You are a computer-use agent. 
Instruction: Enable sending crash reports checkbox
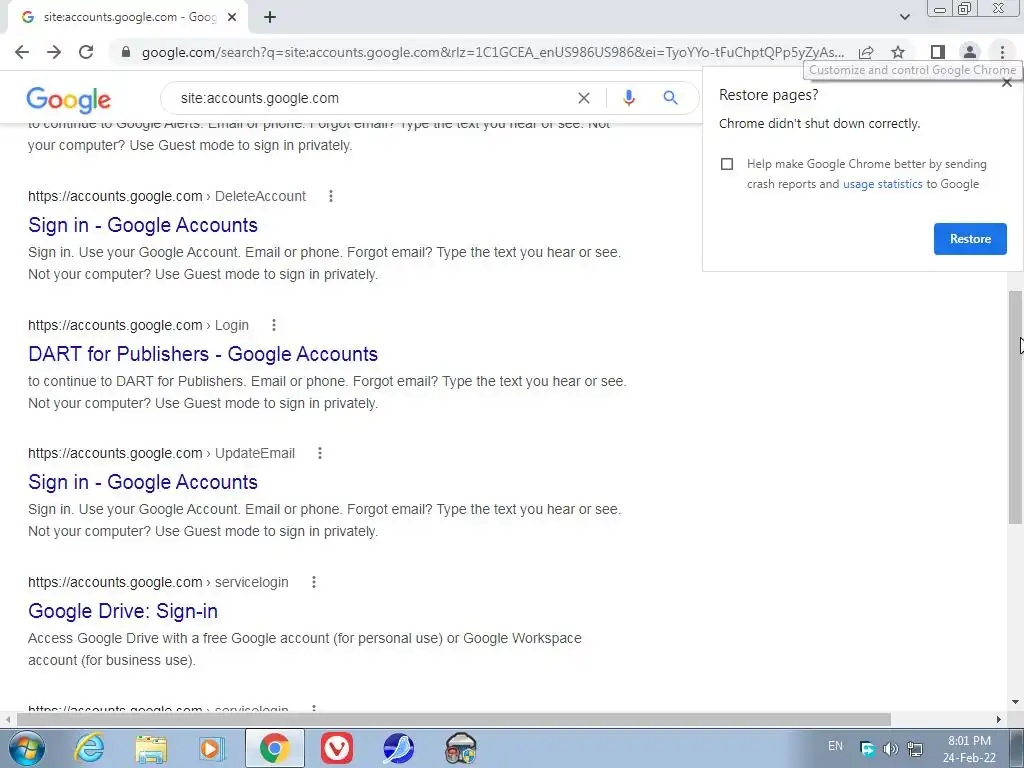click(x=727, y=164)
